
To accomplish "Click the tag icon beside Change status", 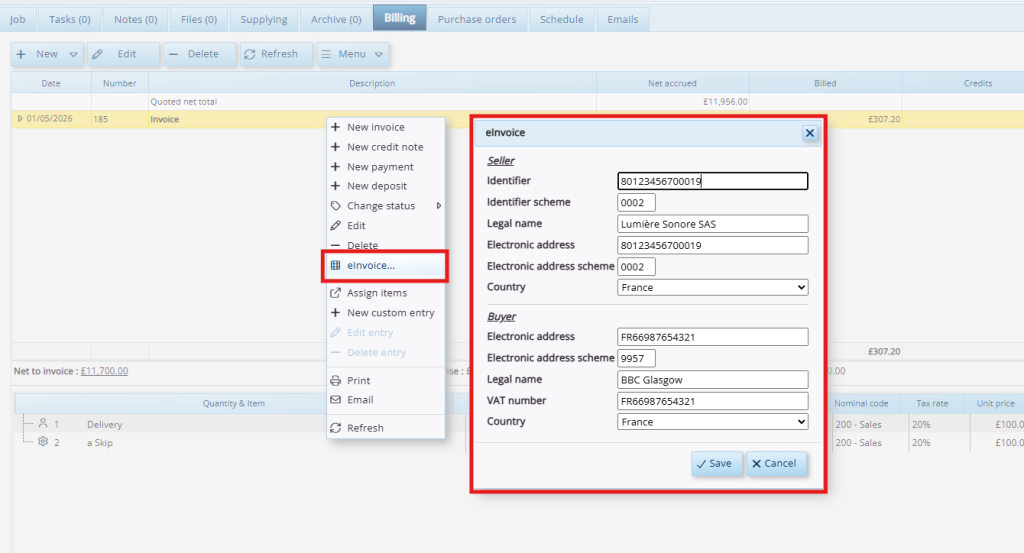I will [335, 206].
